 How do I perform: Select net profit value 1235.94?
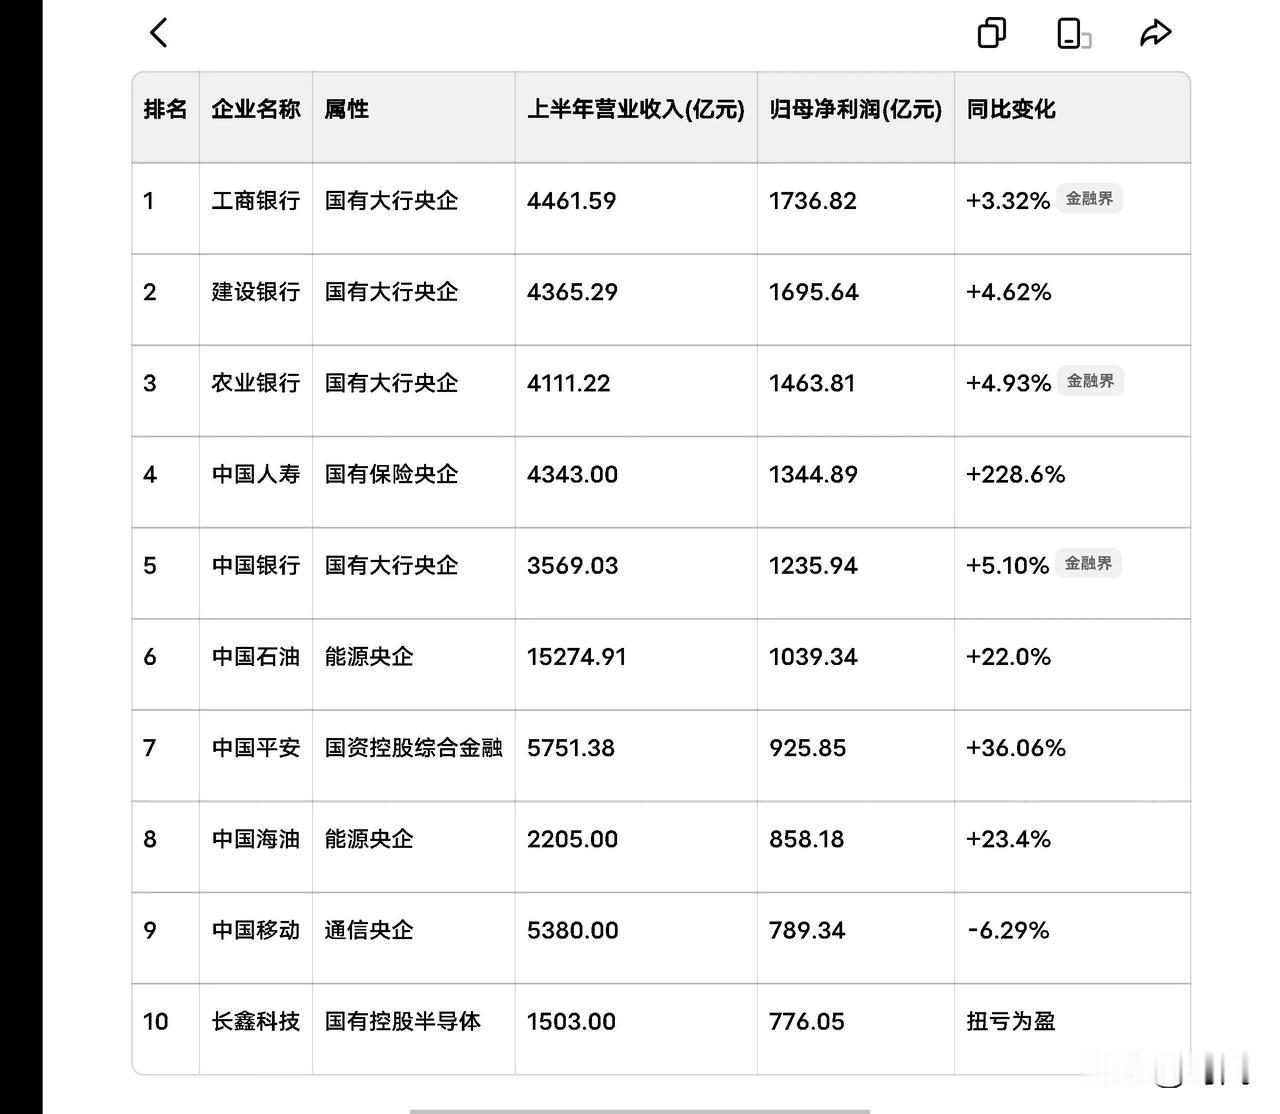(x=814, y=565)
